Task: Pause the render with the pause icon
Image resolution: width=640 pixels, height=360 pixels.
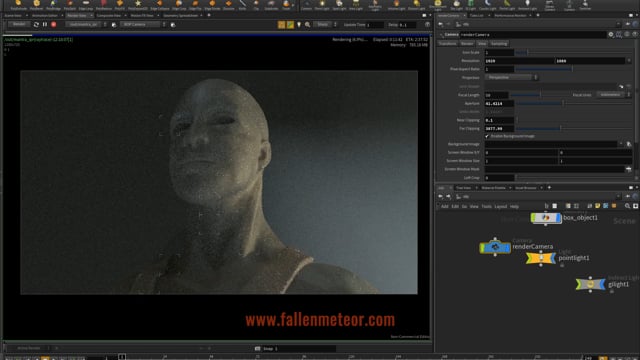Action: coord(45,24)
